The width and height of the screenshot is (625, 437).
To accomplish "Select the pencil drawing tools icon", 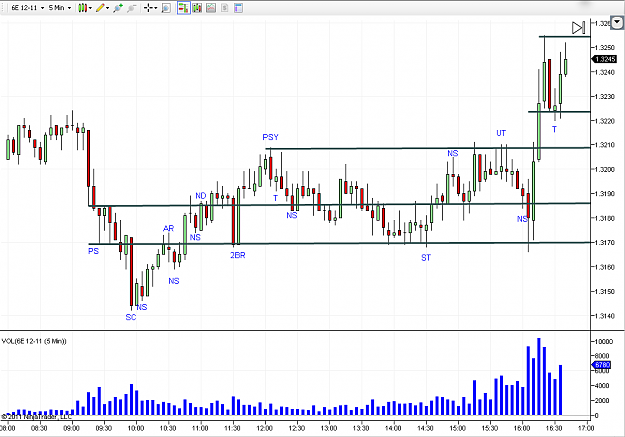I will (100, 8).
